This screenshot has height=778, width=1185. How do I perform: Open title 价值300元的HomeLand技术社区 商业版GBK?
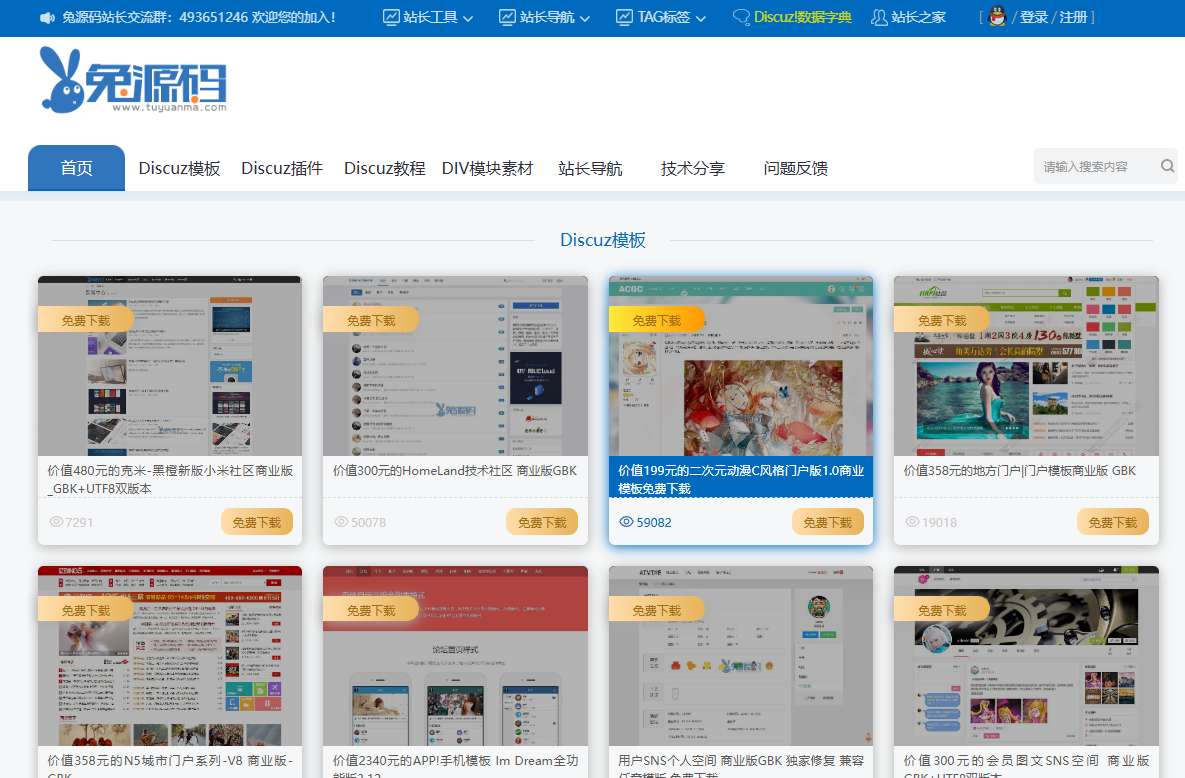point(455,470)
